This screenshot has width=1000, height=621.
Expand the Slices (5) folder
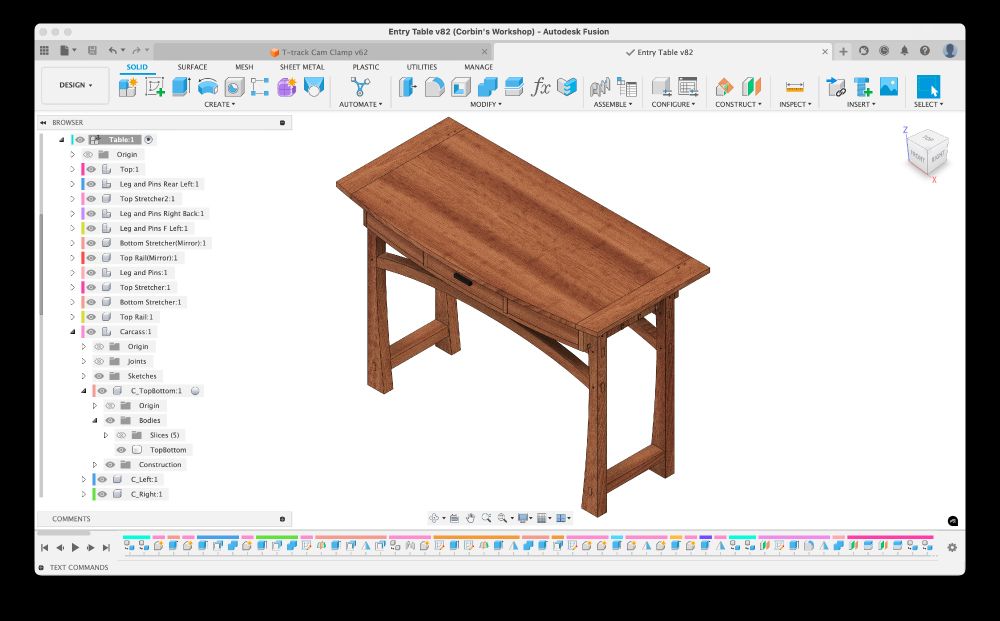[106, 435]
